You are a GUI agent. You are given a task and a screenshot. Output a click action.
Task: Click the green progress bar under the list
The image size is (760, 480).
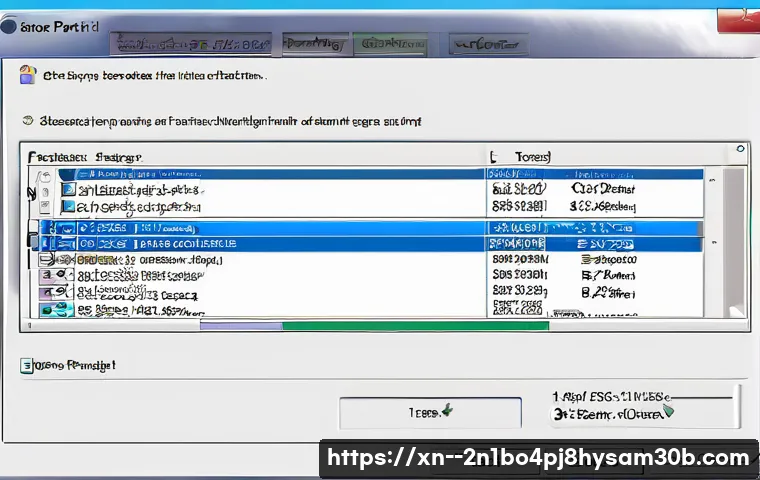tap(415, 325)
